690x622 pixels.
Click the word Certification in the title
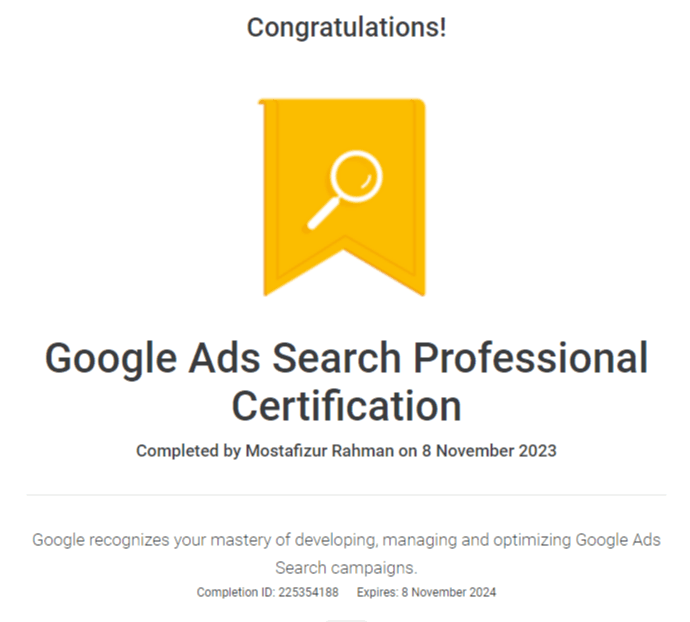[346, 406]
